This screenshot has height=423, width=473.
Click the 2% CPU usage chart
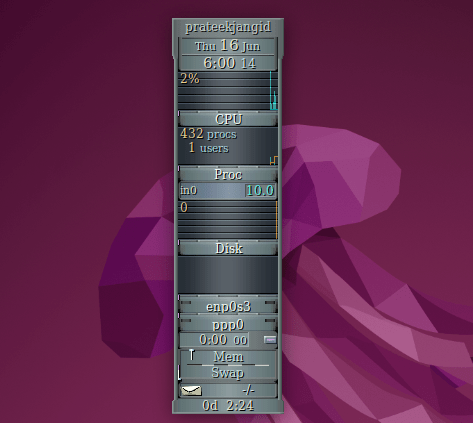[x=228, y=91]
